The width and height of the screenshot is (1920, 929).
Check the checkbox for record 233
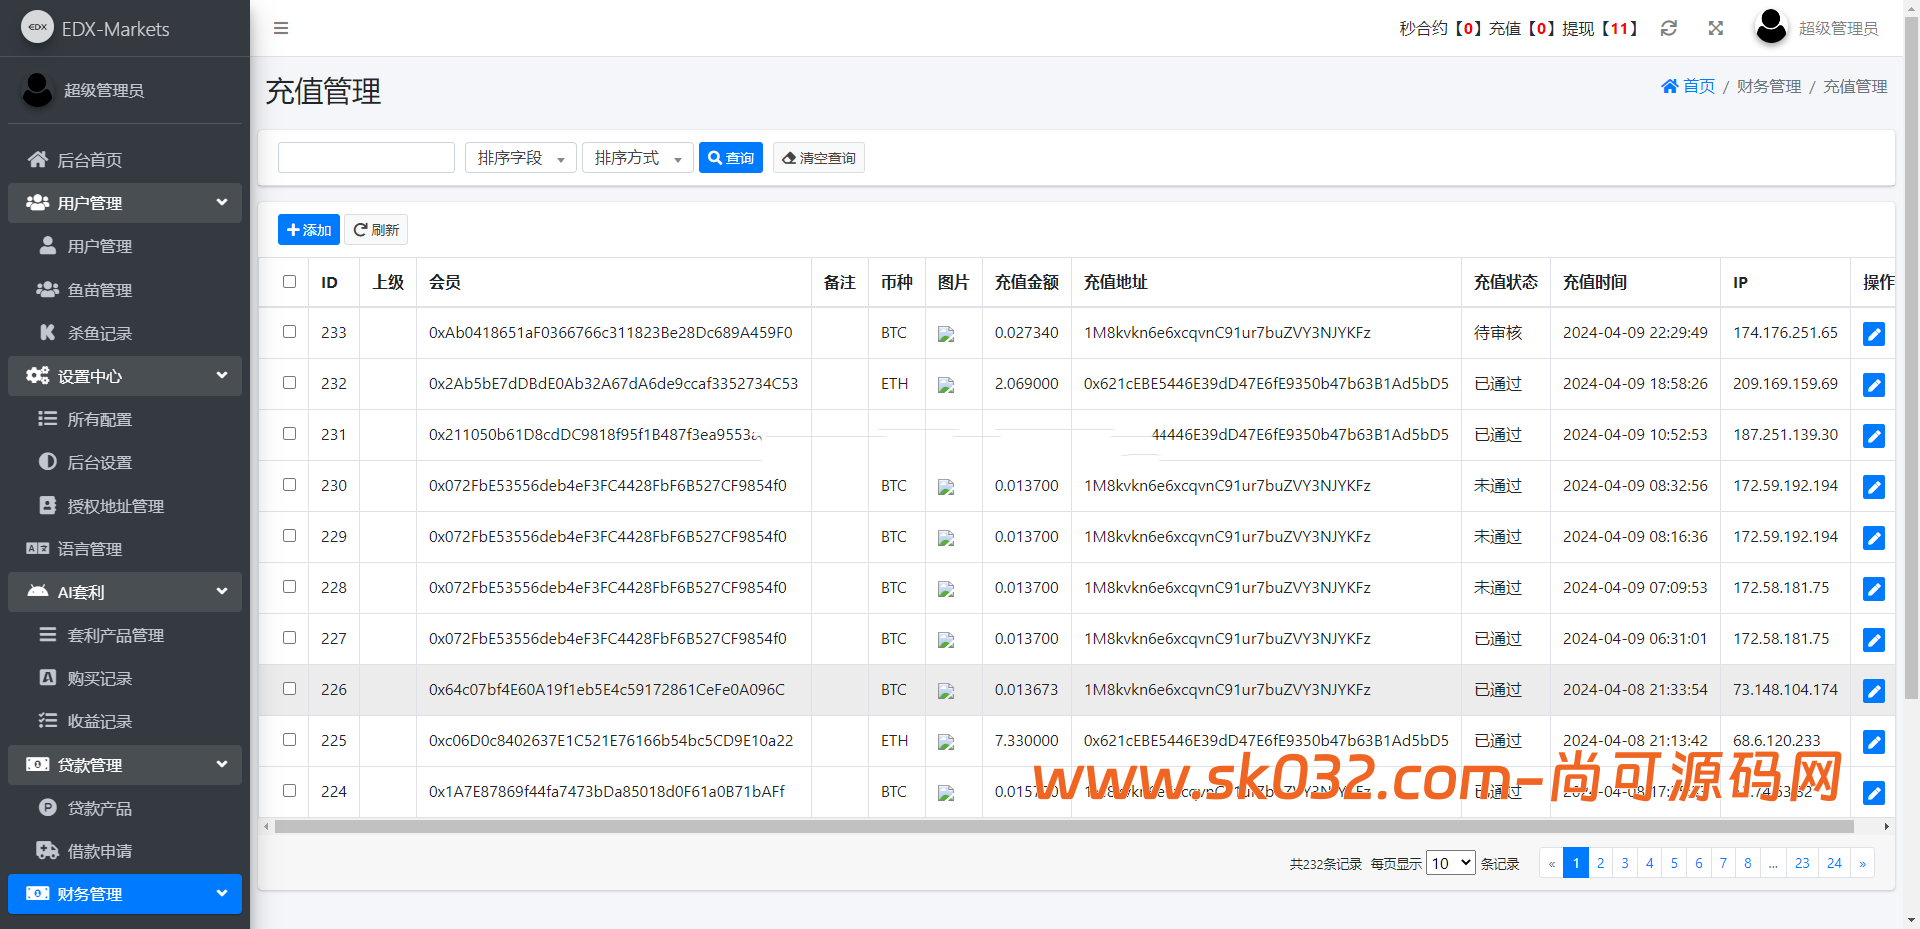coord(289,332)
